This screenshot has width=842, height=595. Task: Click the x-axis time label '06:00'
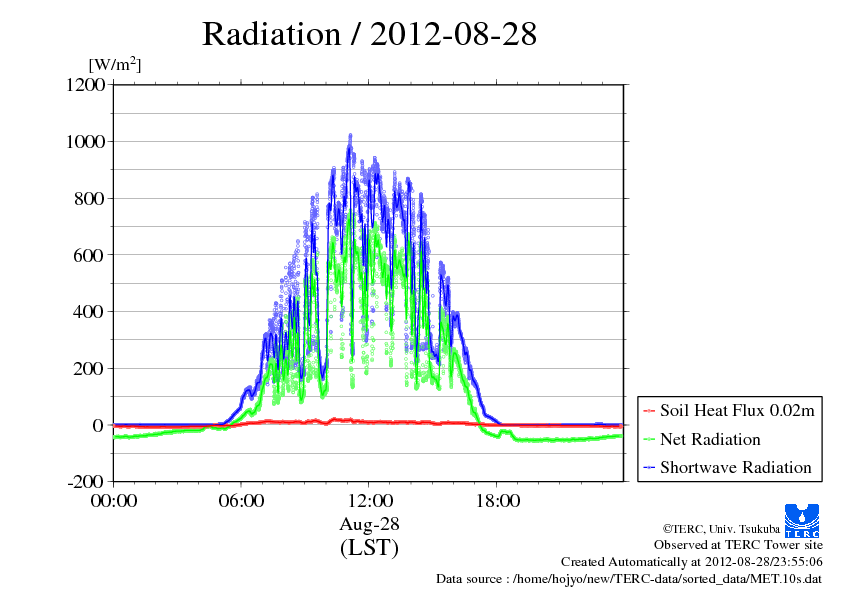pyautogui.click(x=241, y=500)
